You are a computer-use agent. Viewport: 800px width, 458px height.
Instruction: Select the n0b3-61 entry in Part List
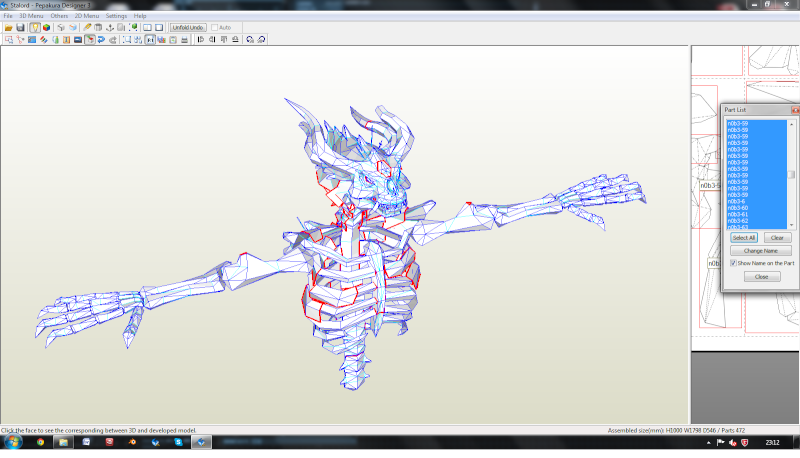757,215
